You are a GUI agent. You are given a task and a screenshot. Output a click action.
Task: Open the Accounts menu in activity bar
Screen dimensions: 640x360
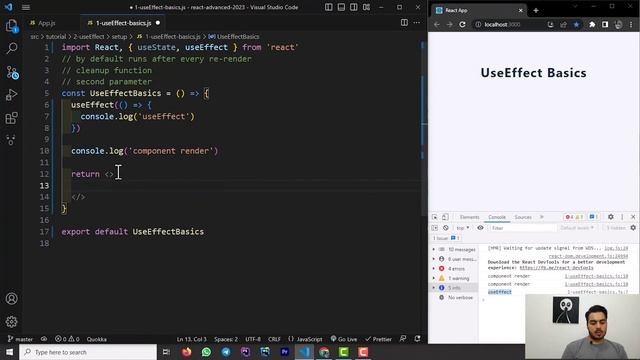(11, 298)
